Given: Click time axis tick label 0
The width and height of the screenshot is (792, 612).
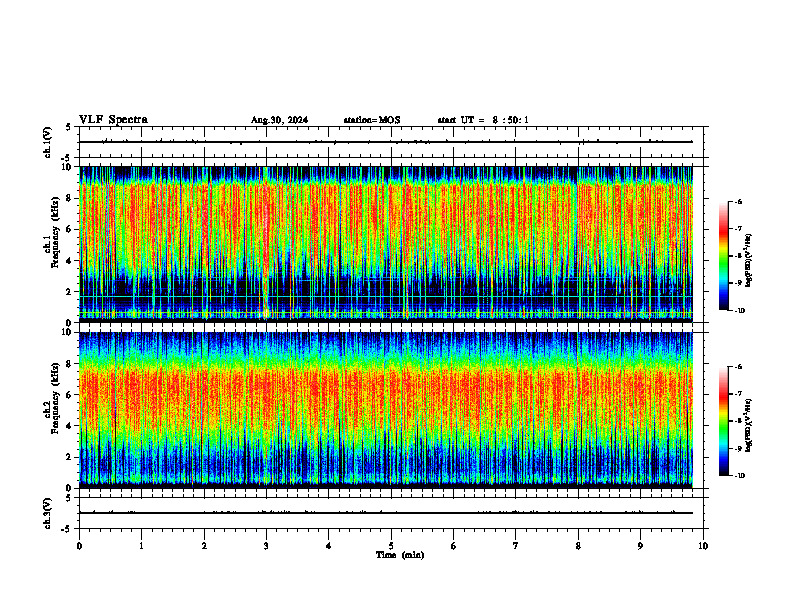Looking at the screenshot, I should coord(79,546).
